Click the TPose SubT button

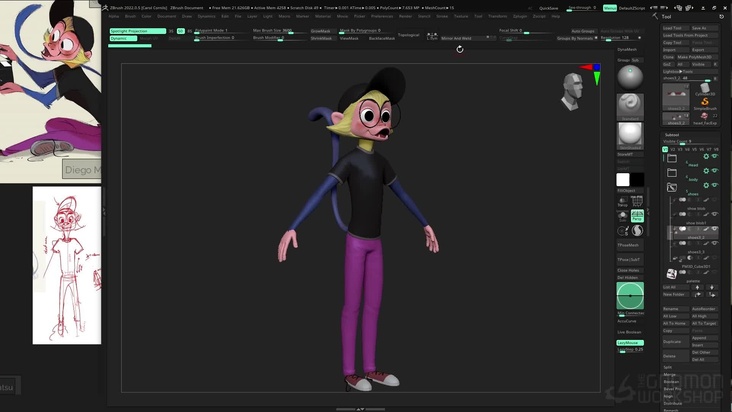click(630, 259)
